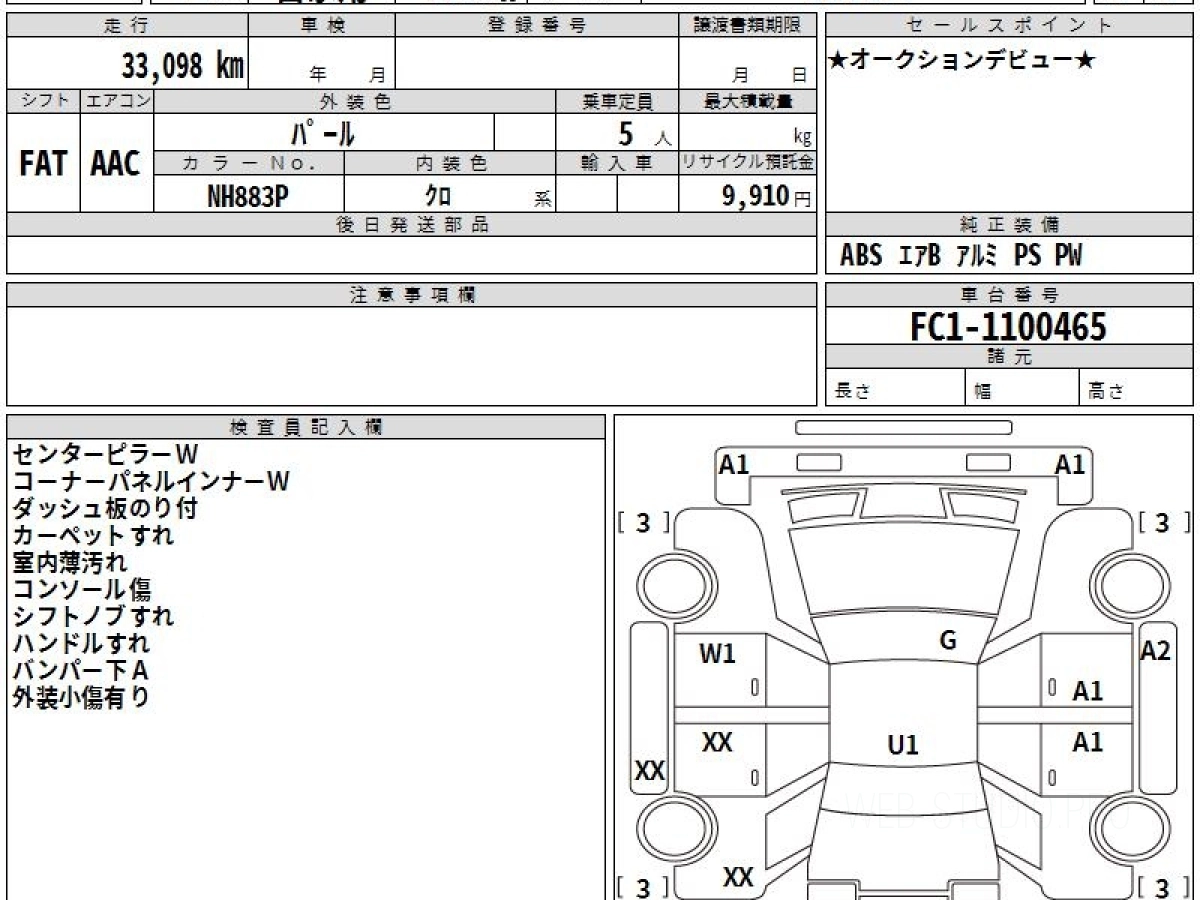Screen dimensions: 1200x900
Task: Click the 車台番号 heading
Action: pos(1010,295)
